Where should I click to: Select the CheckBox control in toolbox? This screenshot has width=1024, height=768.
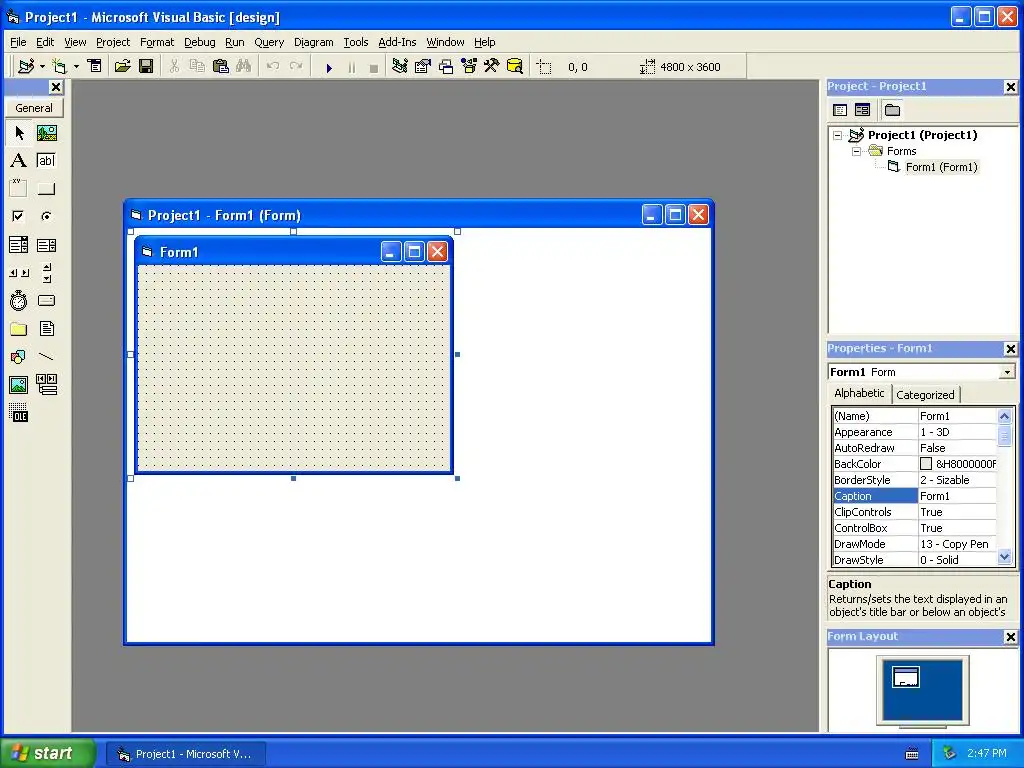click(19, 216)
